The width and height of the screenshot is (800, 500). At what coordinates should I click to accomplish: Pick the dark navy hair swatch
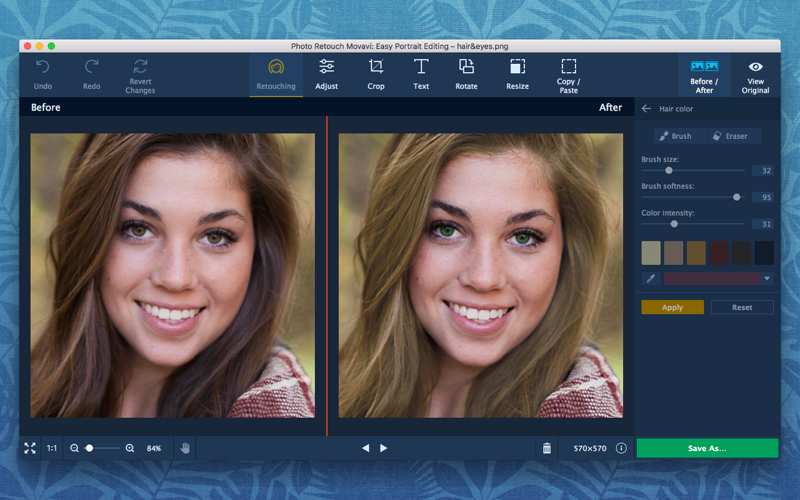pyautogui.click(x=764, y=253)
